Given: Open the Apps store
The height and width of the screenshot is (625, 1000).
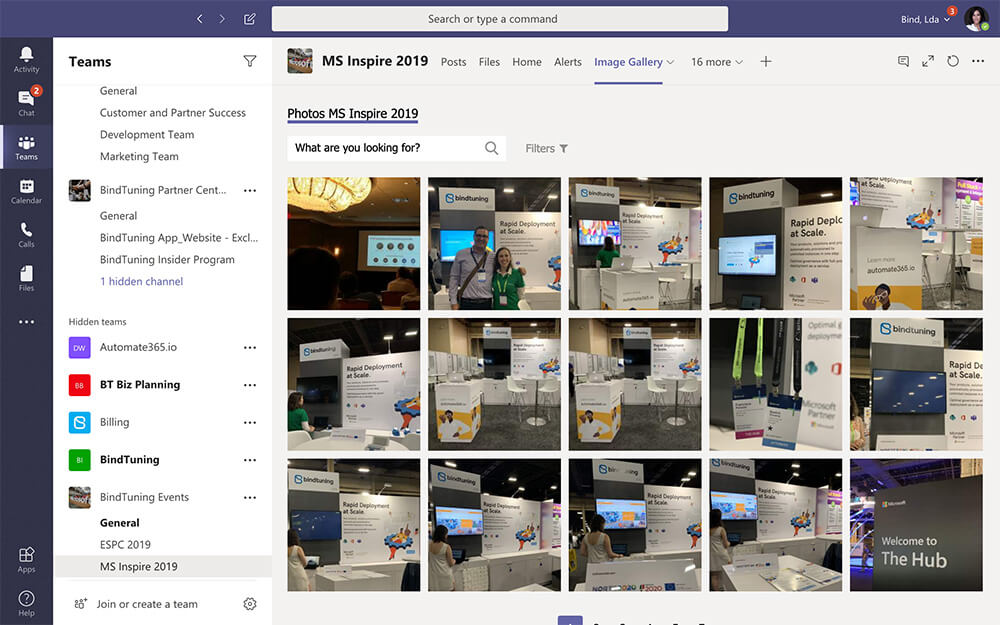Looking at the screenshot, I should point(26,559).
